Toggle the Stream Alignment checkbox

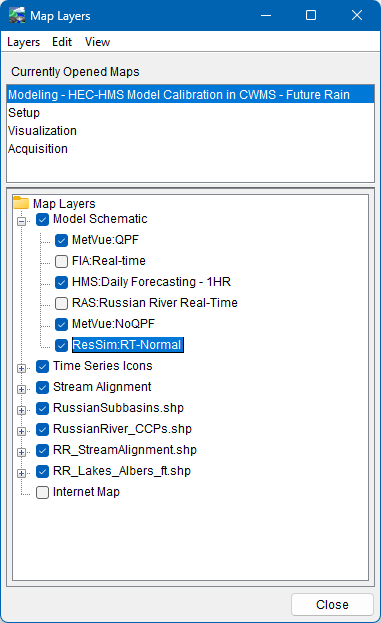click(43, 387)
